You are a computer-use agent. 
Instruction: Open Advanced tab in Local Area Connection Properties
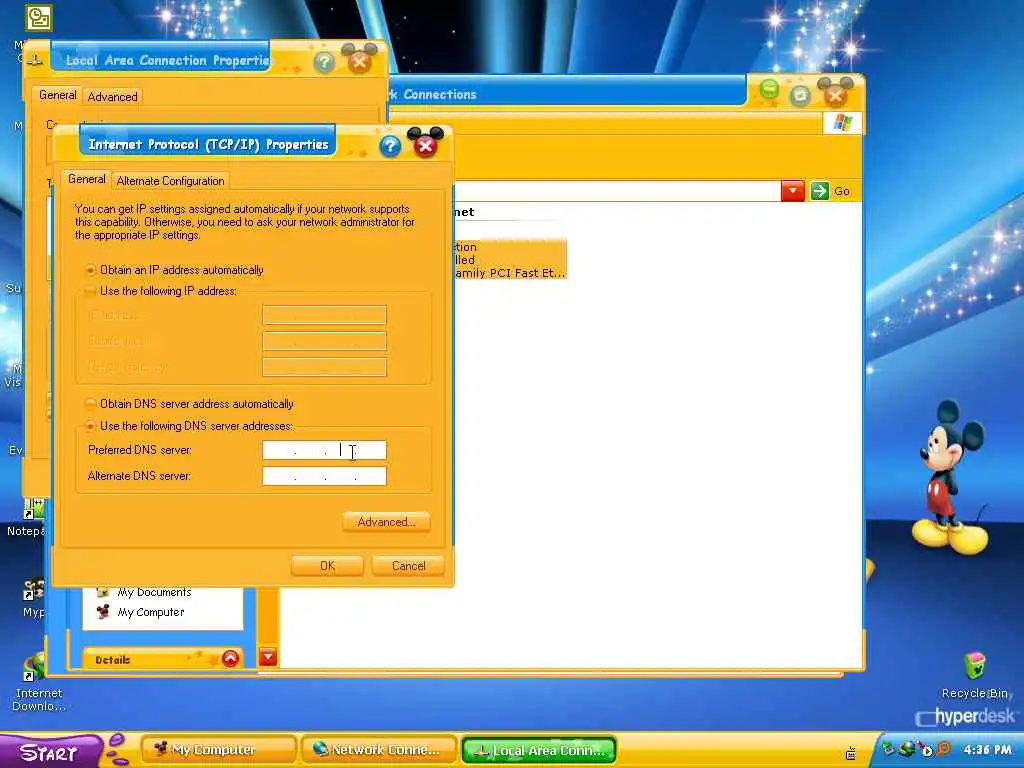[x=112, y=97]
